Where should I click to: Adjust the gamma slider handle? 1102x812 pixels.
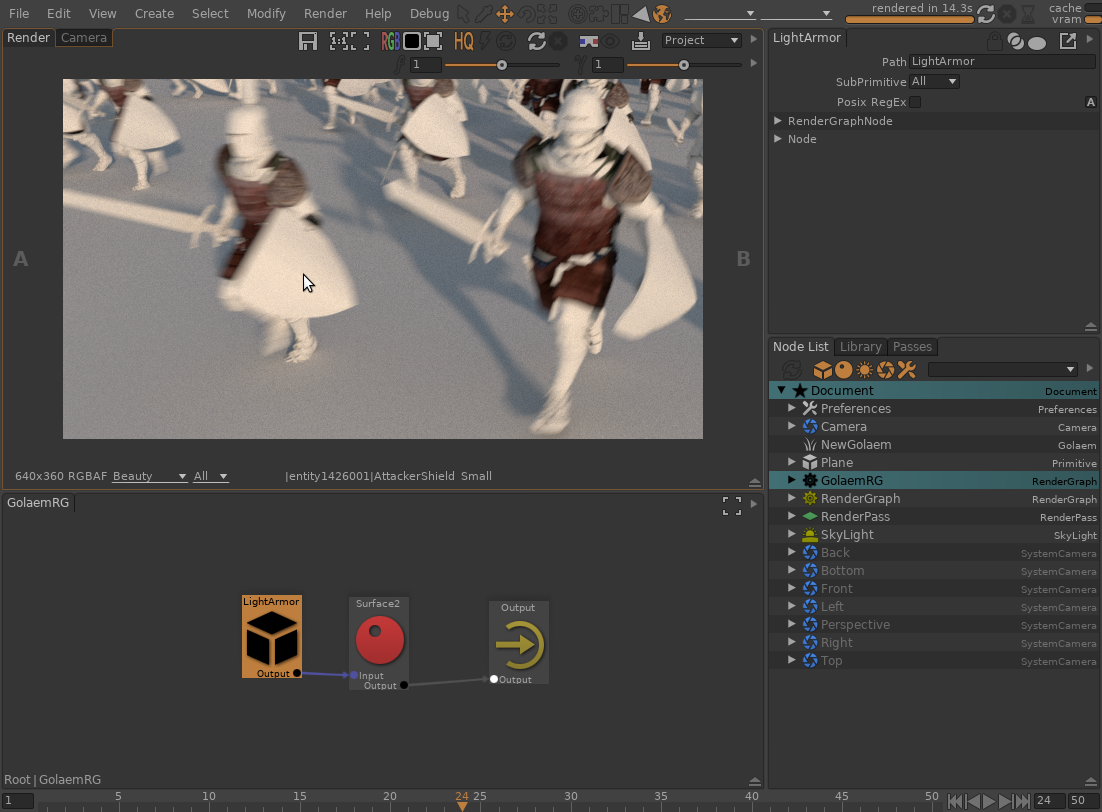pos(684,65)
